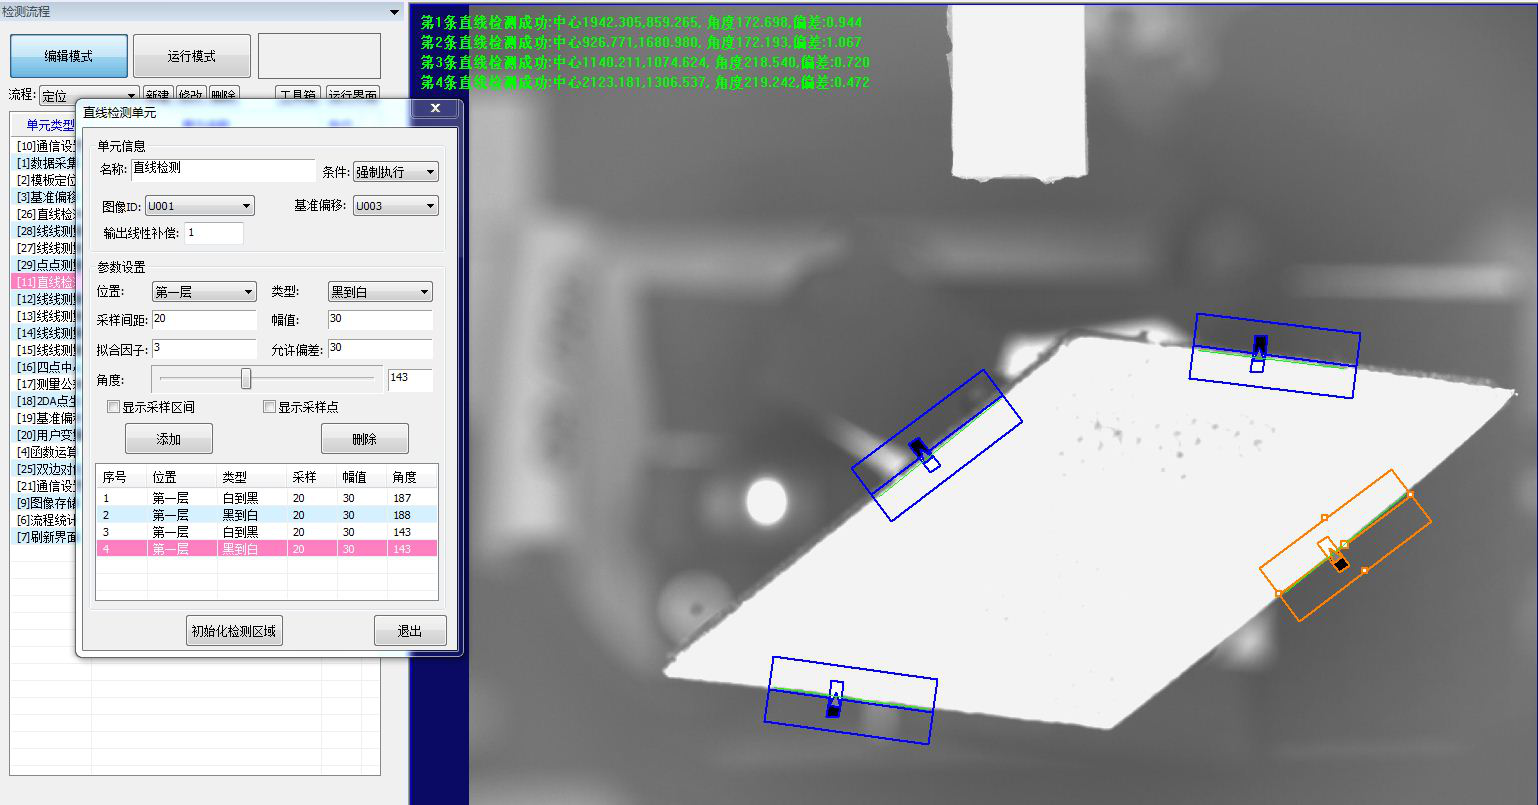The image size is (1538, 805).
Task: Open the 图像ID dropdown showing U001
Action: click(199, 206)
